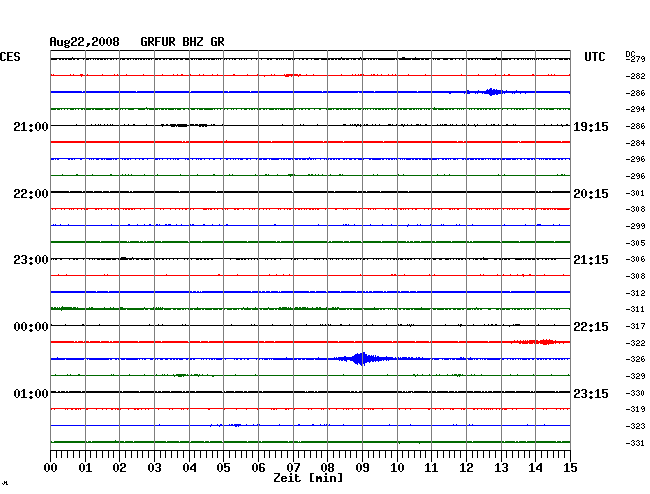650x494 pixels.
Task: Select the x-axis minute label 11
Action: 431,467
